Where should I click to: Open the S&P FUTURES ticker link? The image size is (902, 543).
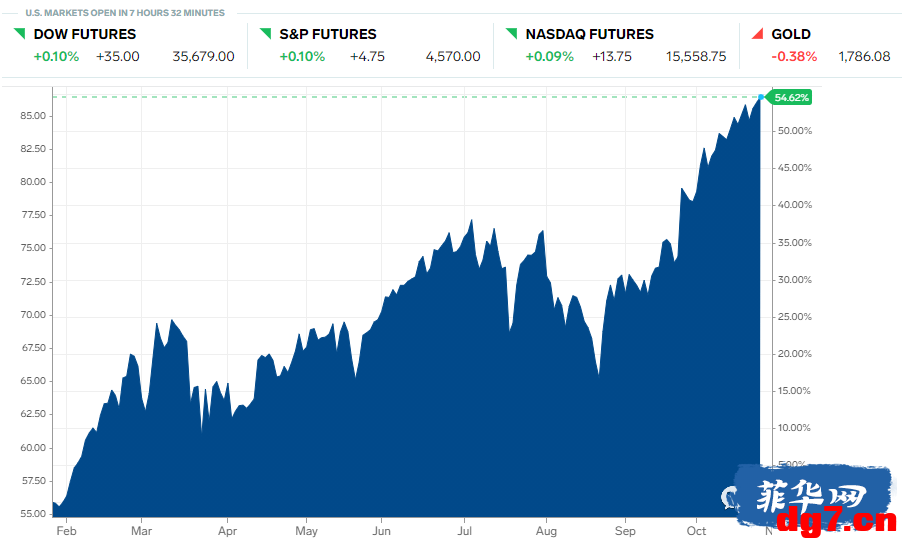328,34
